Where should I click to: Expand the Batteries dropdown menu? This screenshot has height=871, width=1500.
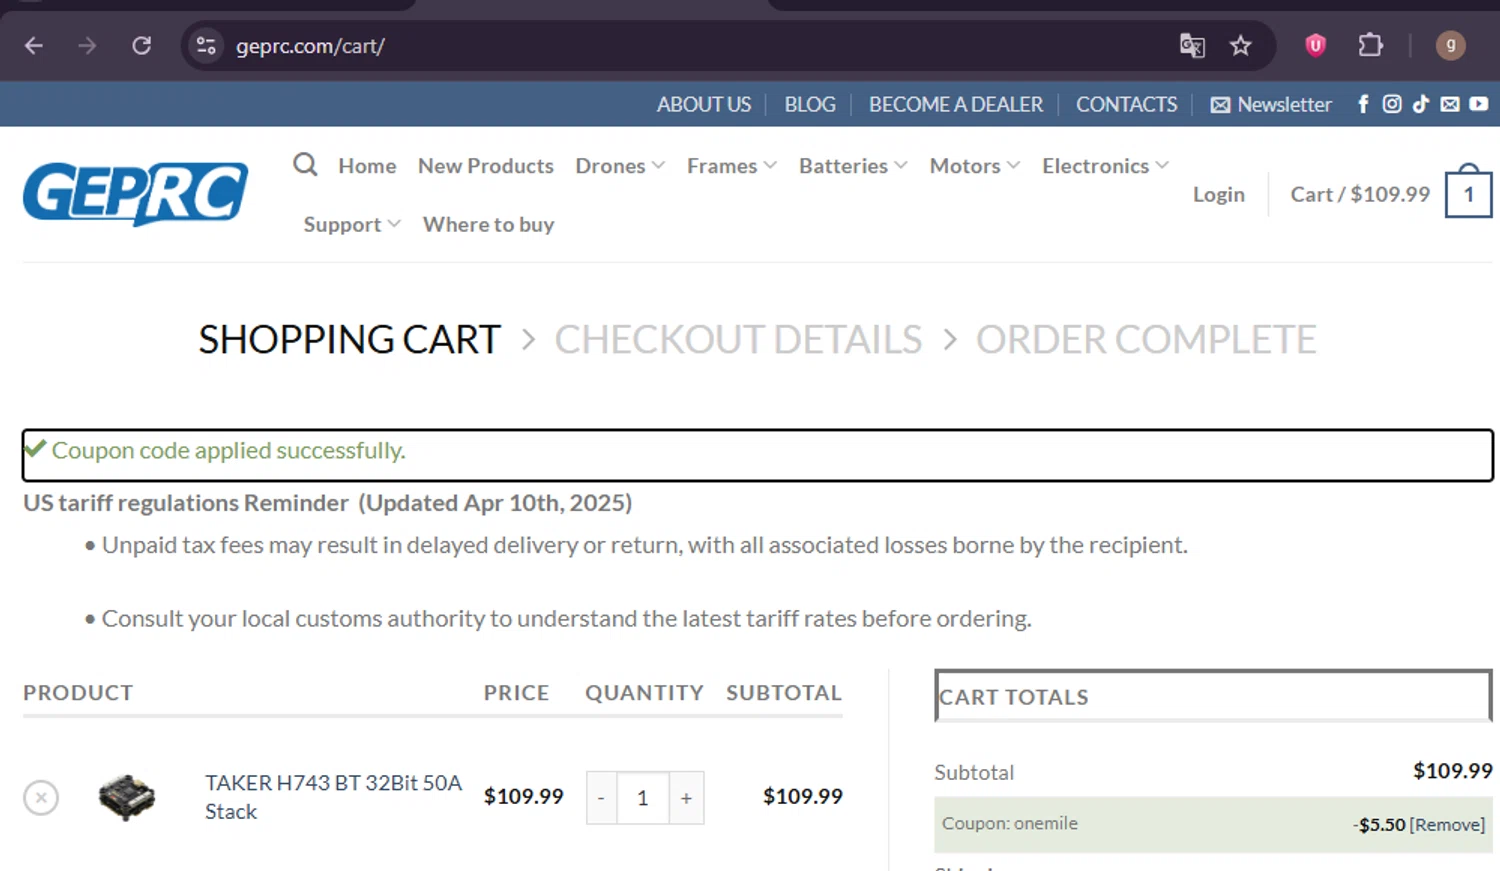853,166
